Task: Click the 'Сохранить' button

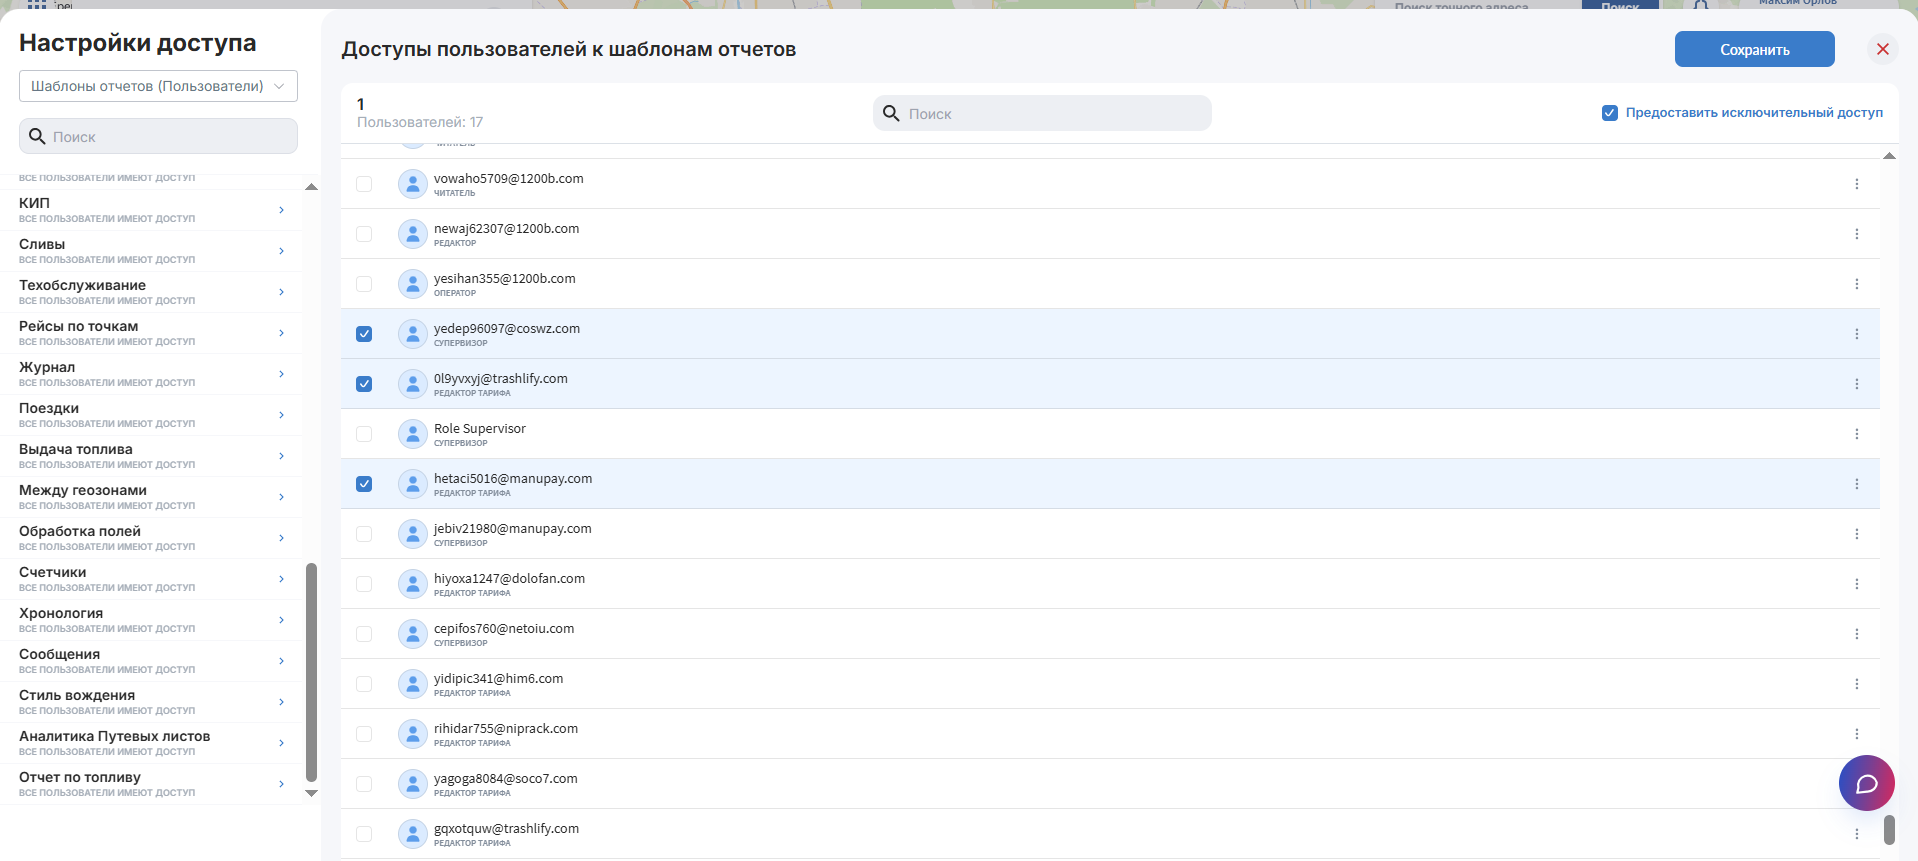Action: (1755, 49)
